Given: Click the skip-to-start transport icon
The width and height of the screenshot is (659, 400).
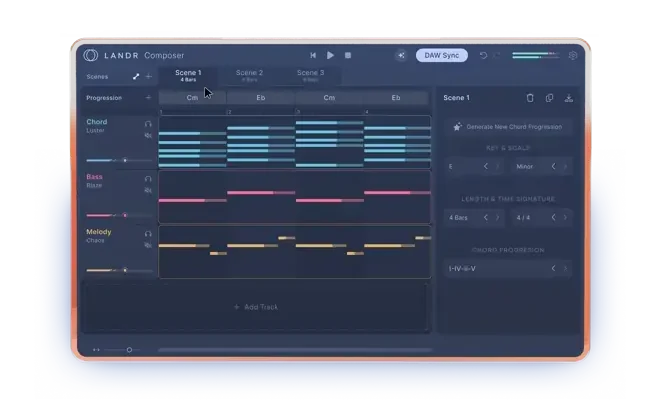Looking at the screenshot, I should [x=313, y=56].
